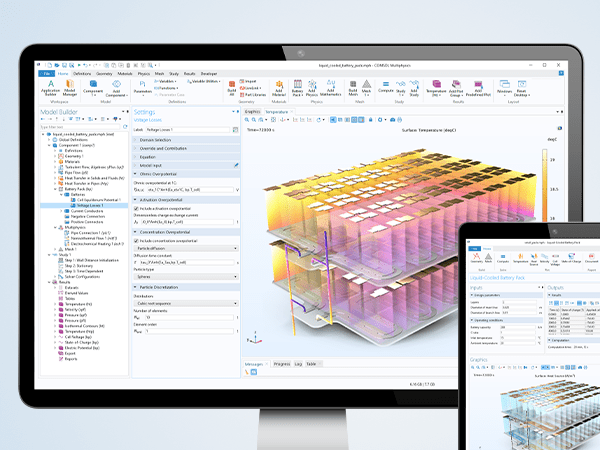Click the camera snapshot icon in Graphics toolbar
Viewport: 600px width, 450px height.
coord(392,120)
